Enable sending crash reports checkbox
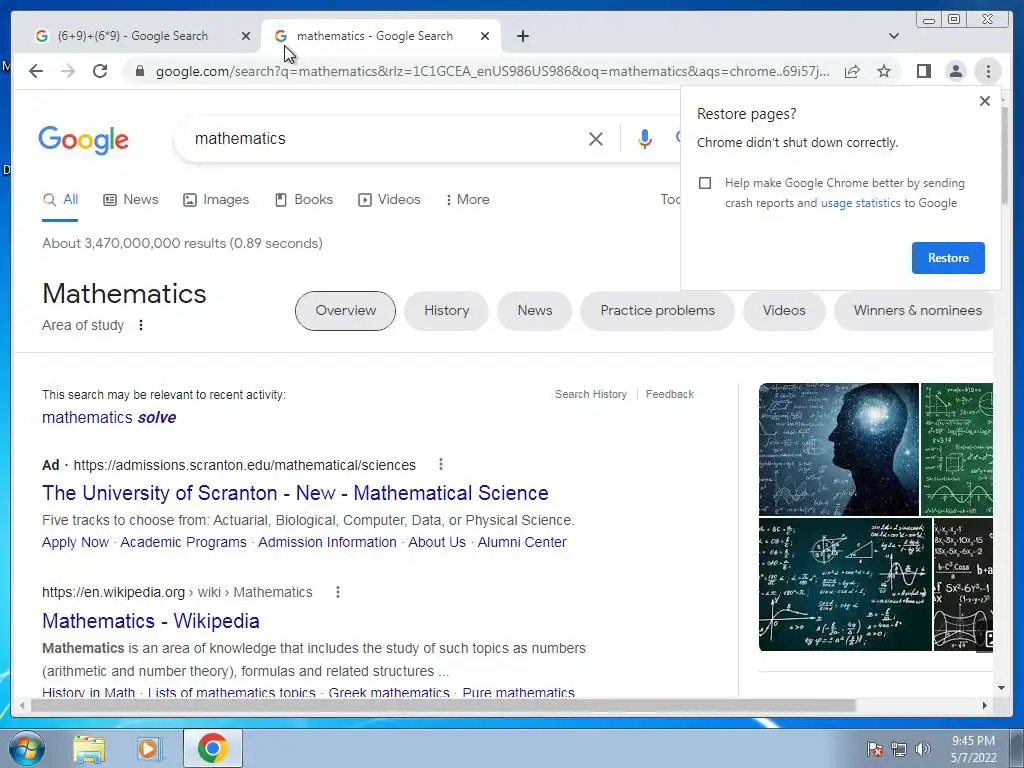 click(705, 183)
